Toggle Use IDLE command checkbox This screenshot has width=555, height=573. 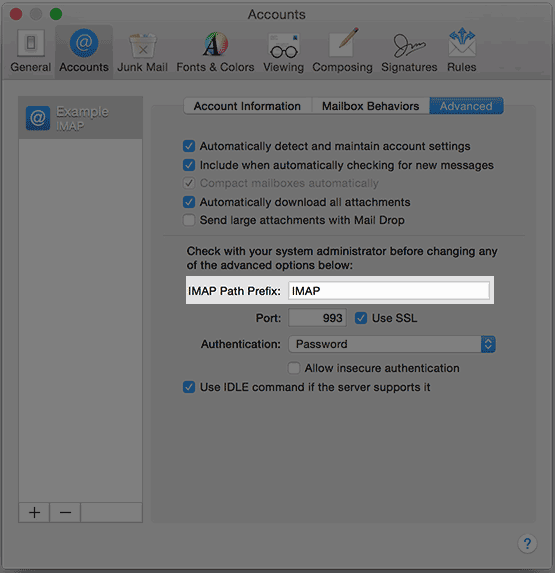point(189,387)
